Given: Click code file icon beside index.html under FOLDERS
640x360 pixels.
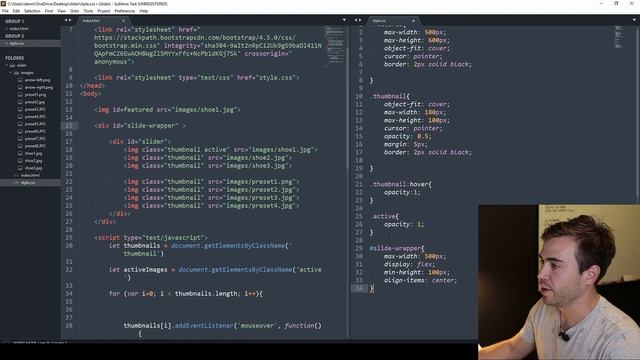Looking at the screenshot, I should pyautogui.click(x=17, y=176).
